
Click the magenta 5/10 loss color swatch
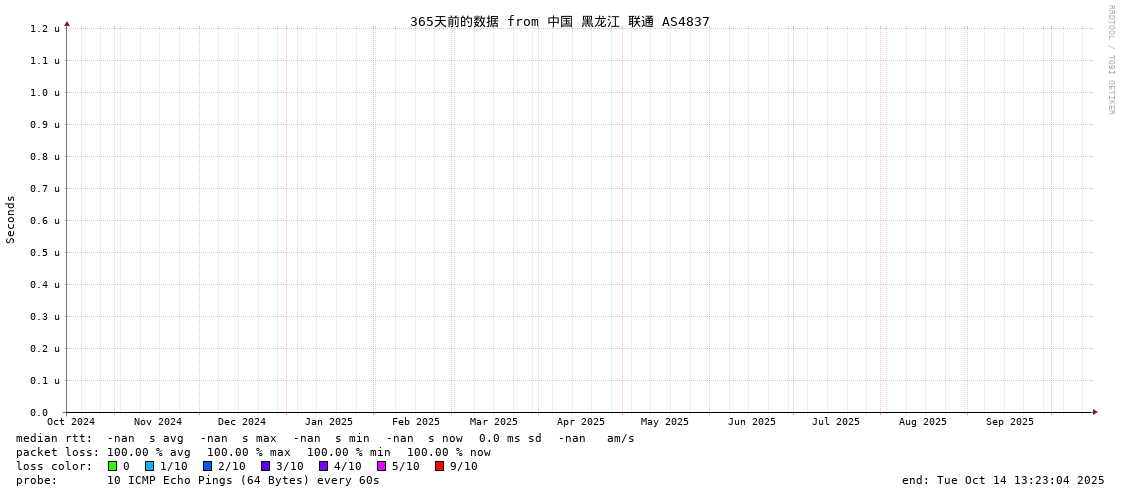[x=382, y=466]
